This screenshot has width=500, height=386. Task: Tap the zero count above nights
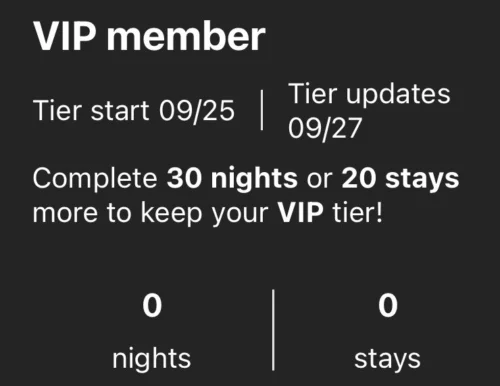tap(152, 306)
